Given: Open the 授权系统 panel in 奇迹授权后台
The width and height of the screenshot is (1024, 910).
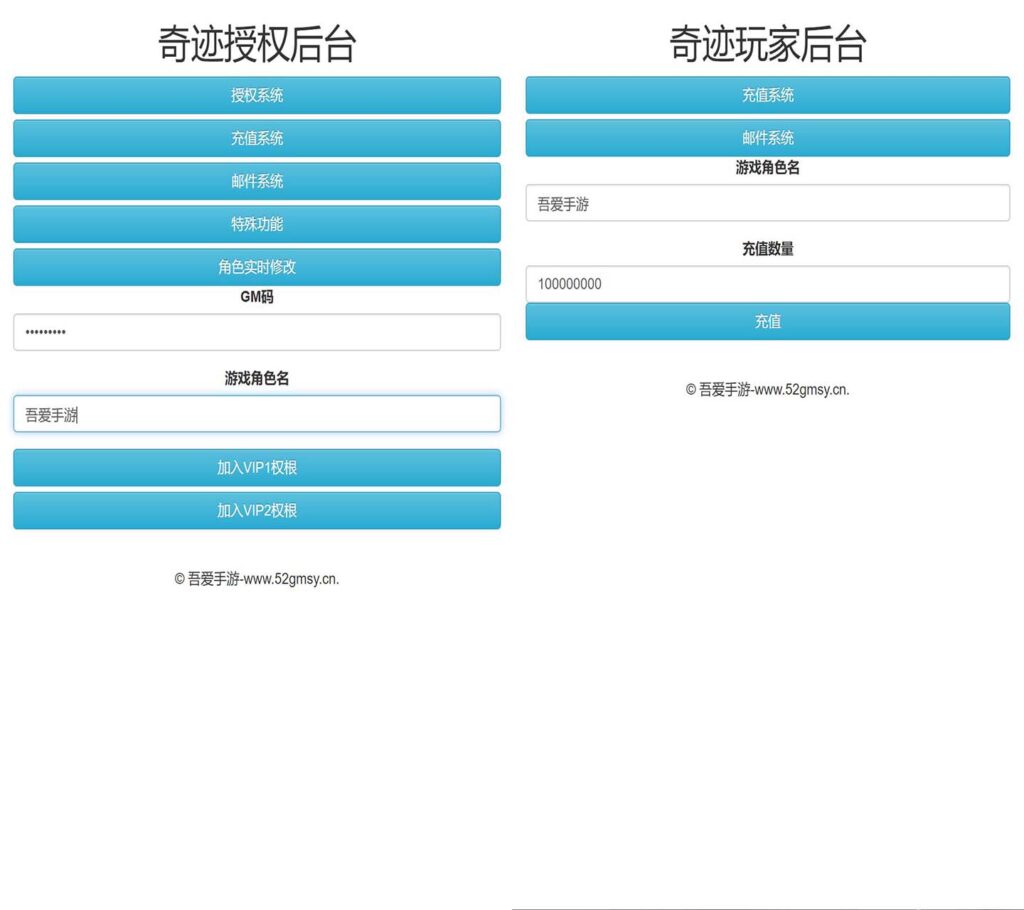Looking at the screenshot, I should (255, 95).
